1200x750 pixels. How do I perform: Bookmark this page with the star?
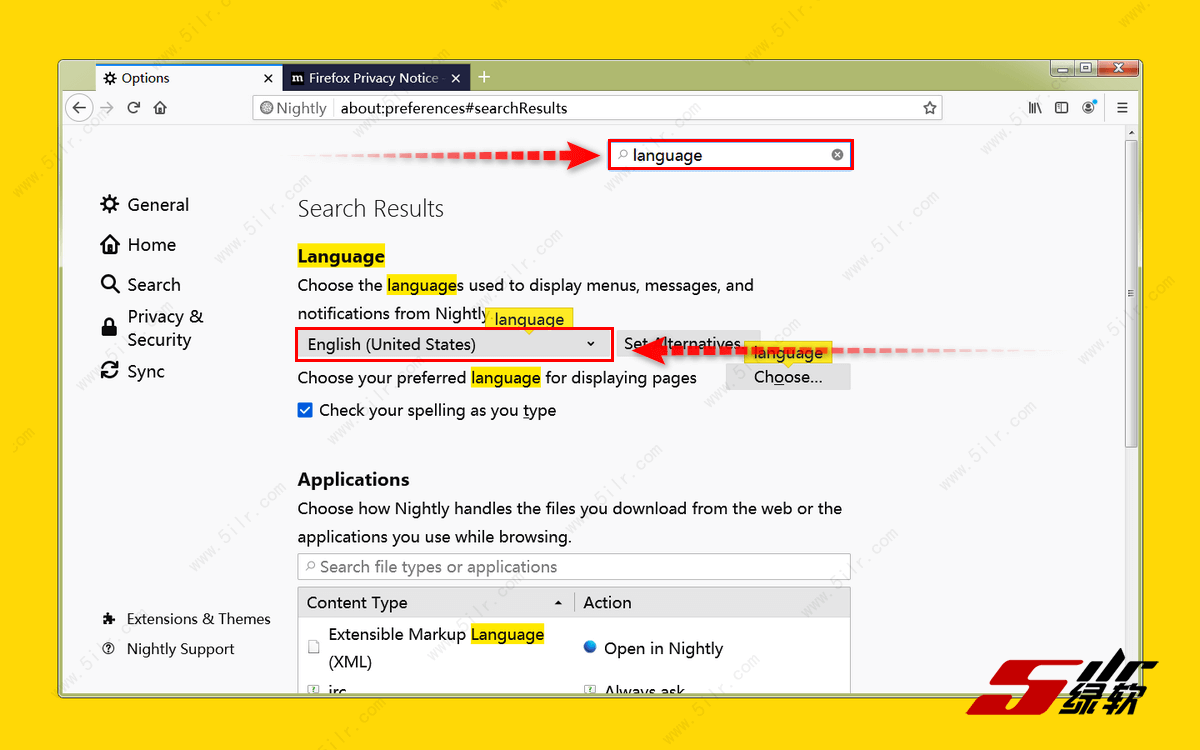pos(929,108)
